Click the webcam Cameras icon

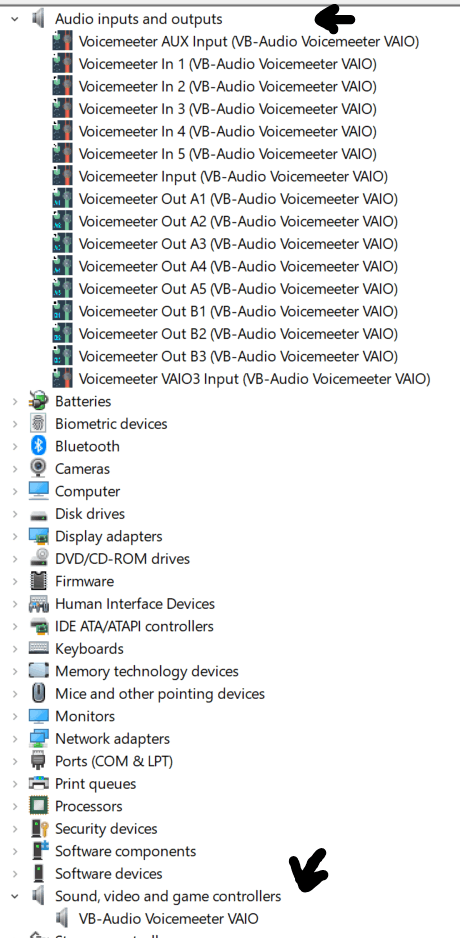tap(38, 468)
